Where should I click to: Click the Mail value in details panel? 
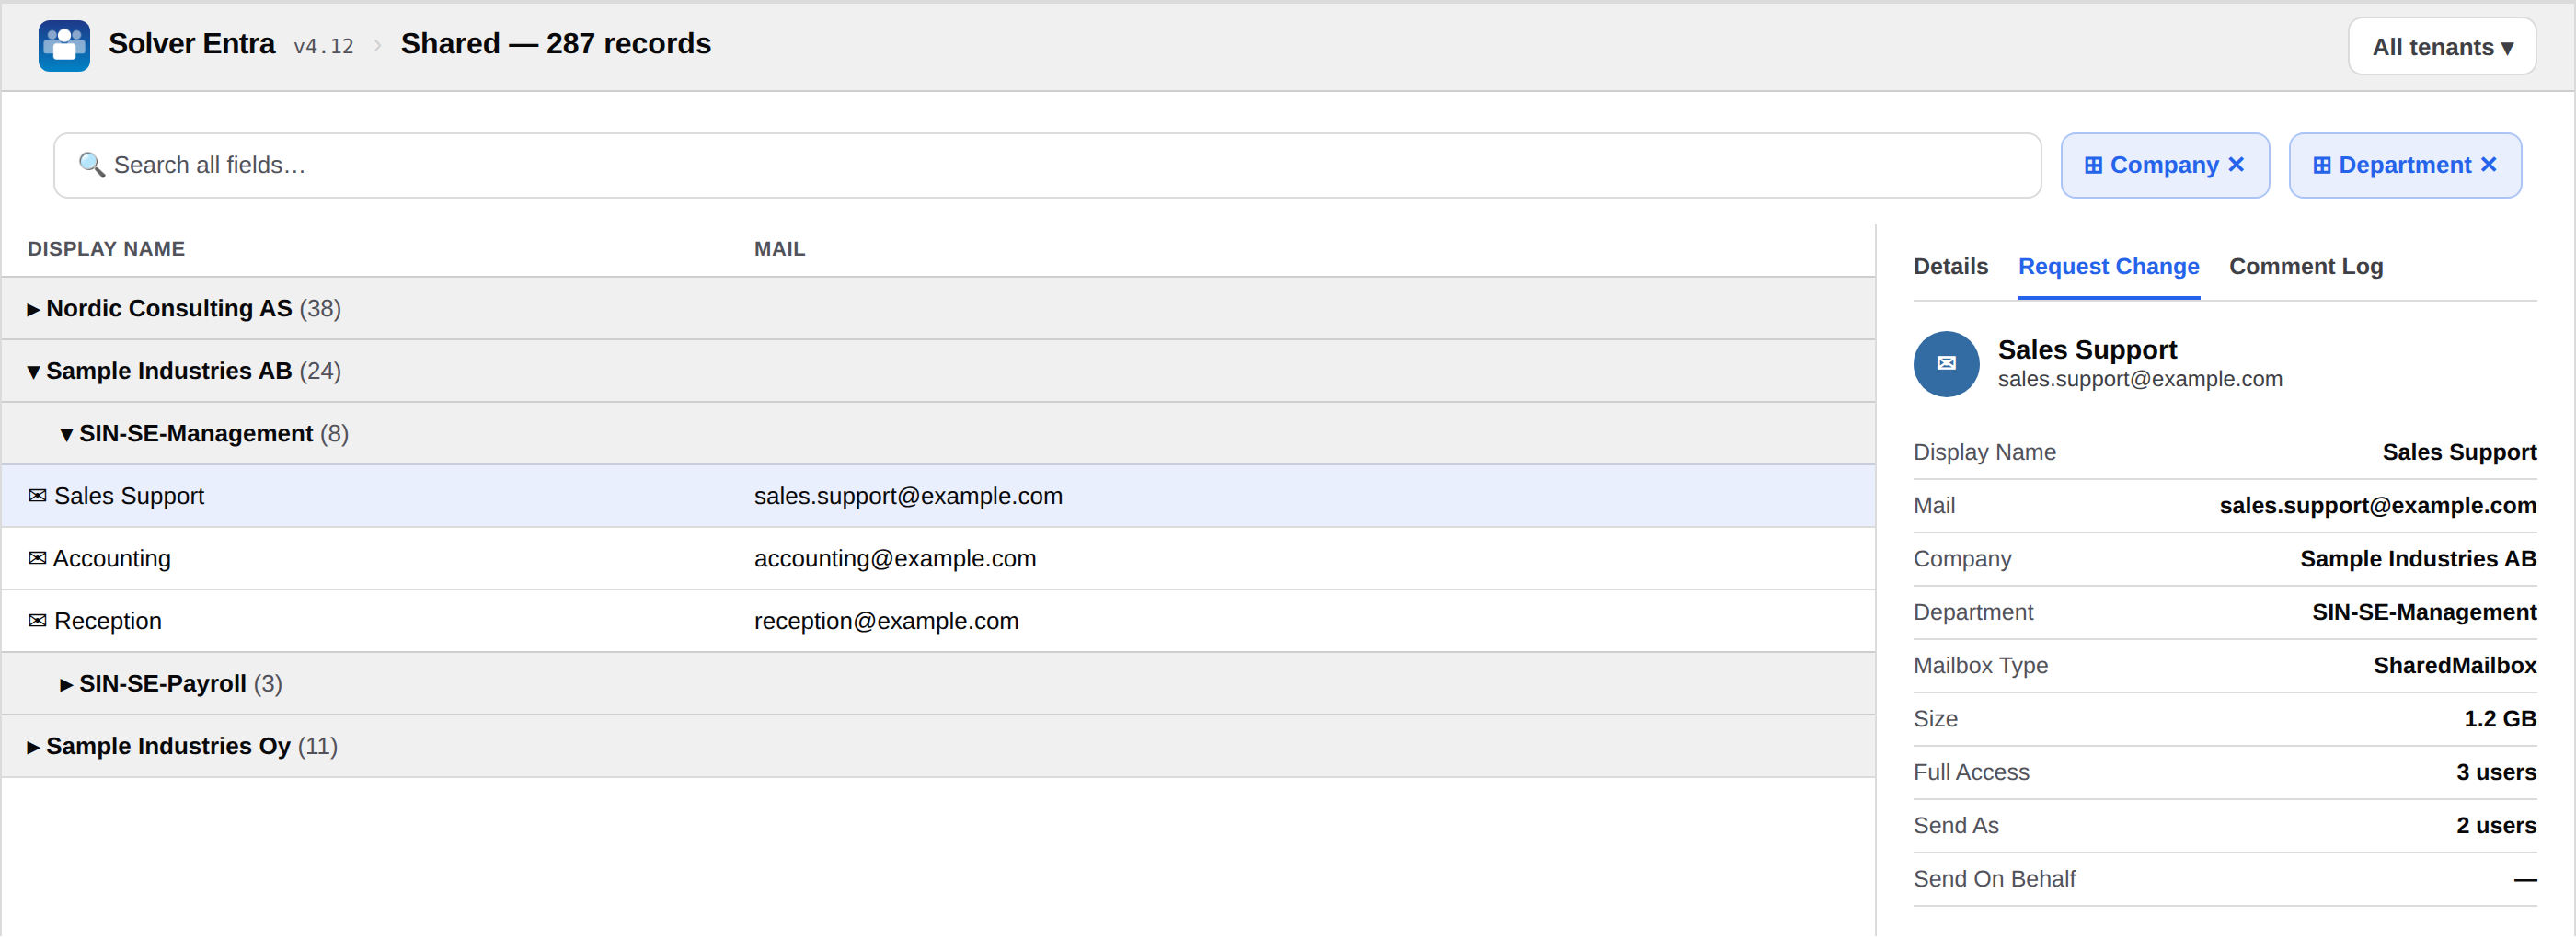click(2377, 506)
